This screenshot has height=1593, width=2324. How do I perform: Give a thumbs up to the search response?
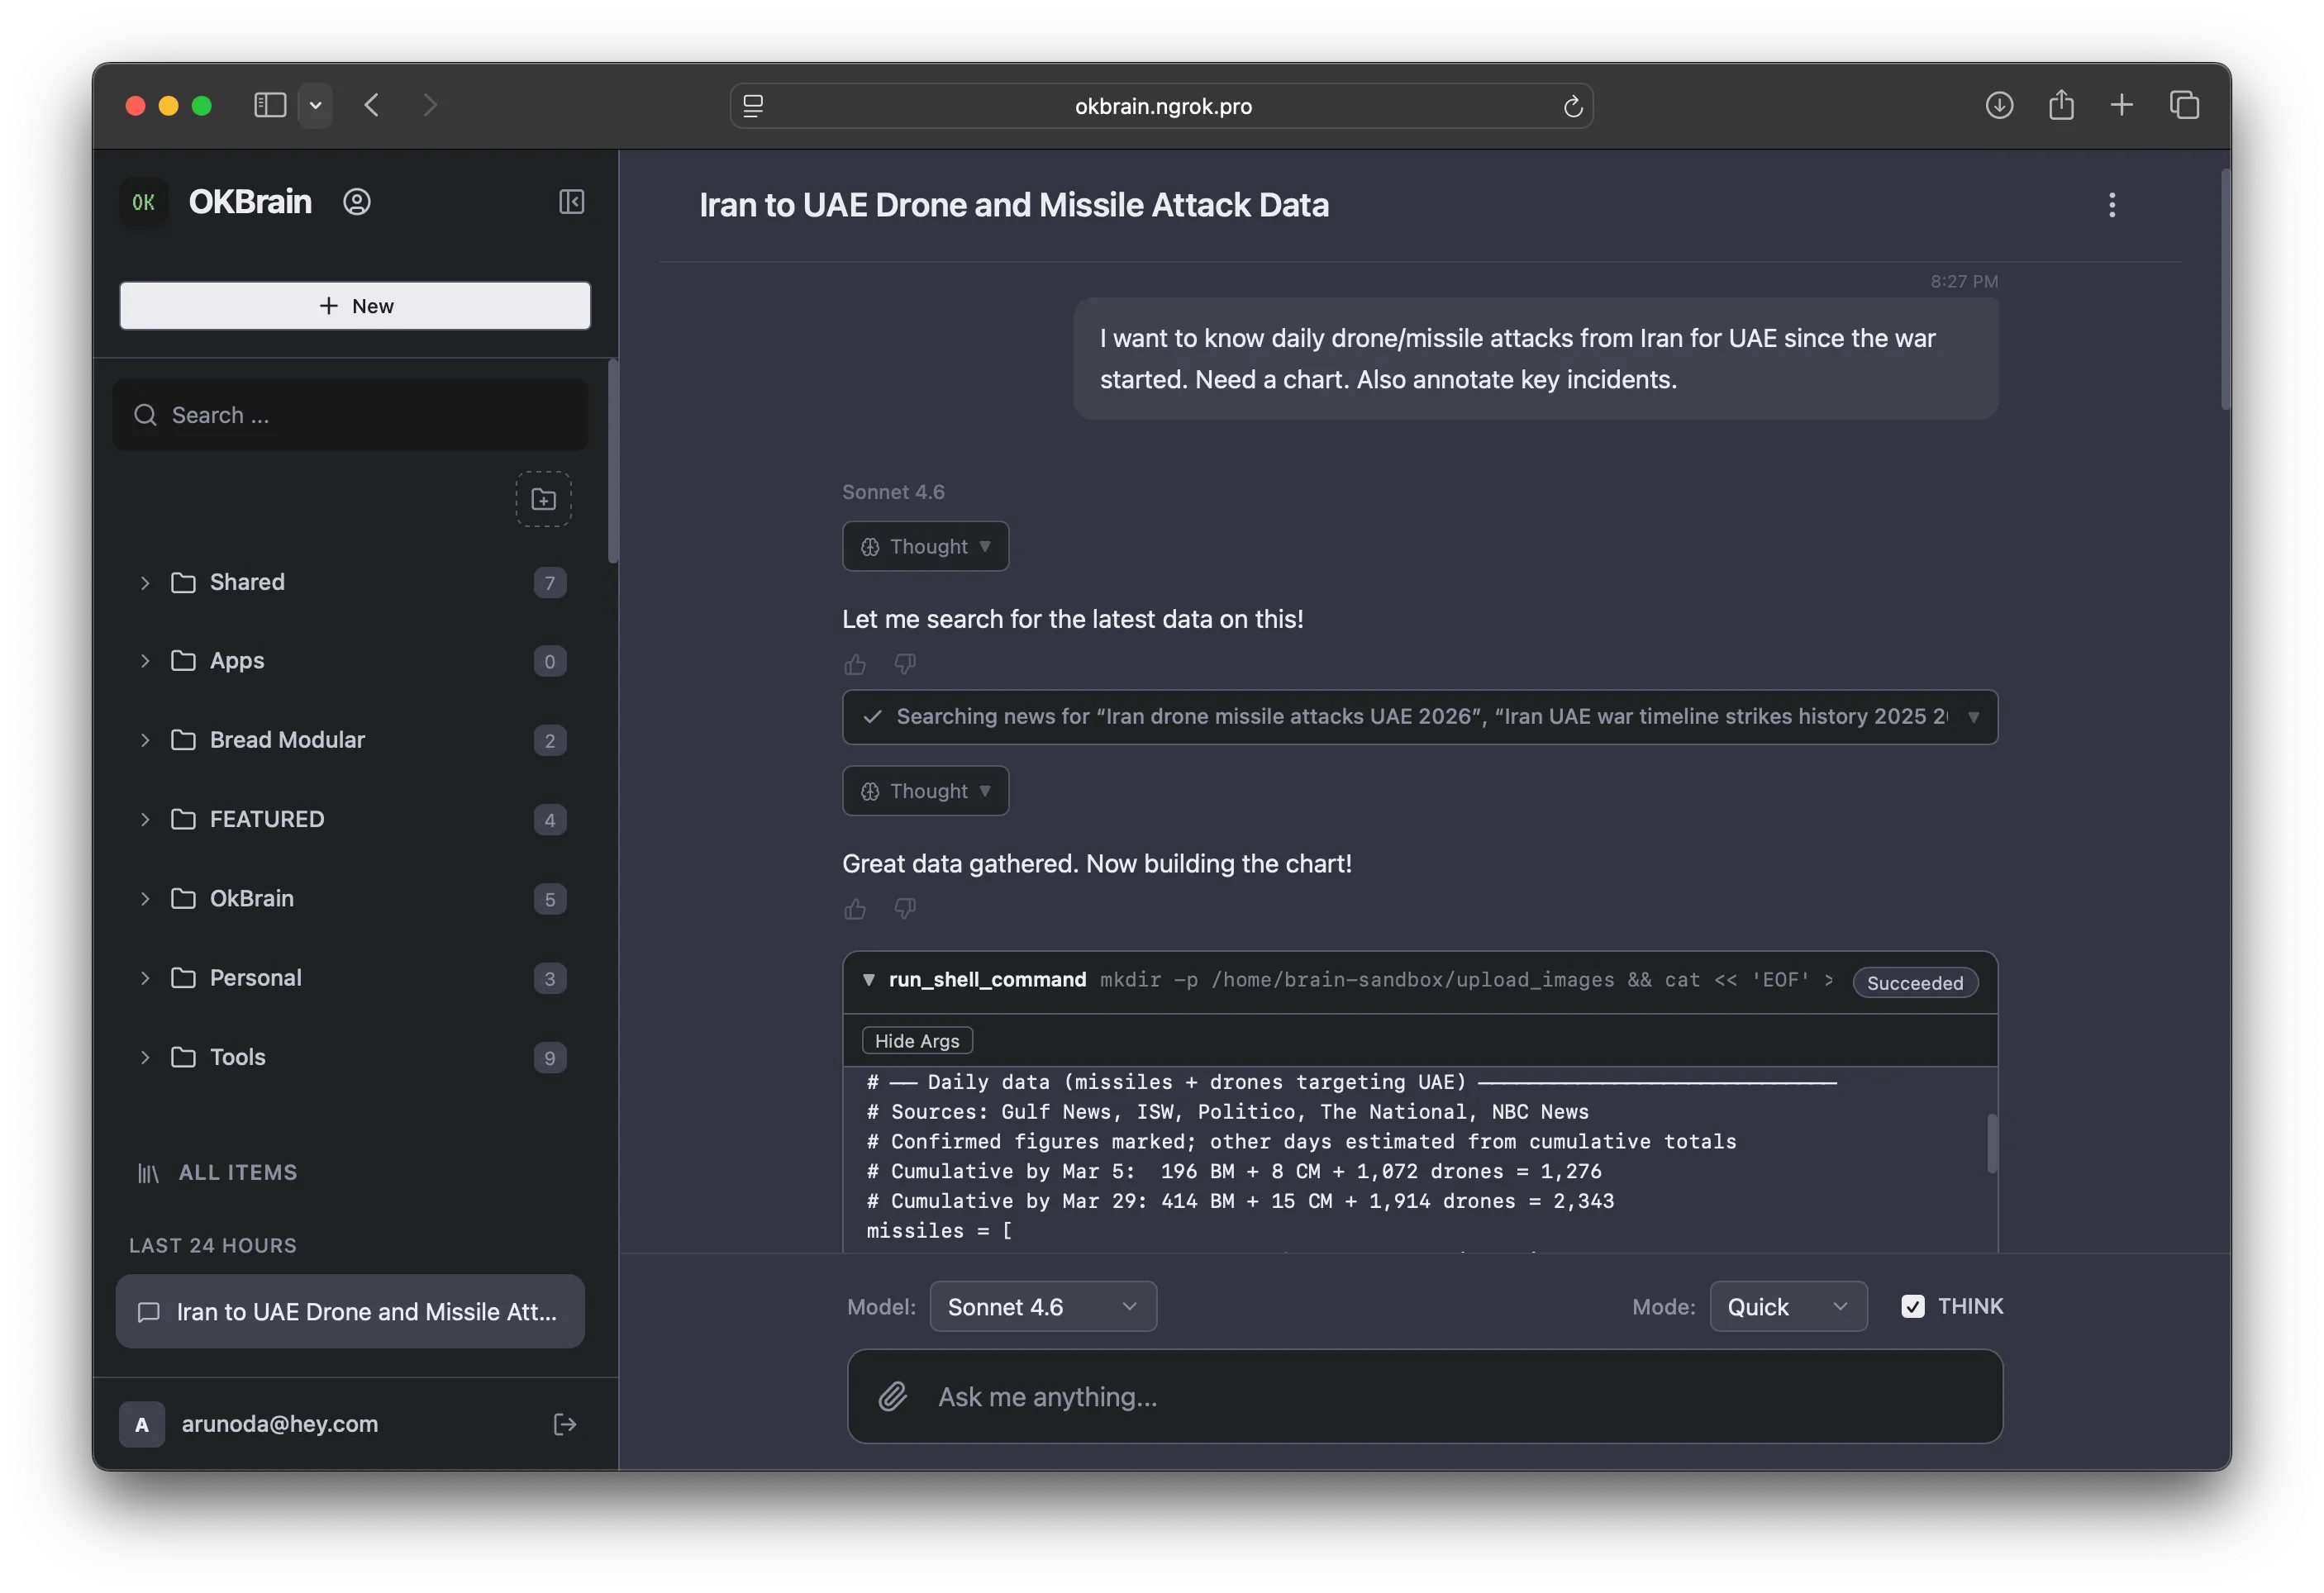coord(855,663)
